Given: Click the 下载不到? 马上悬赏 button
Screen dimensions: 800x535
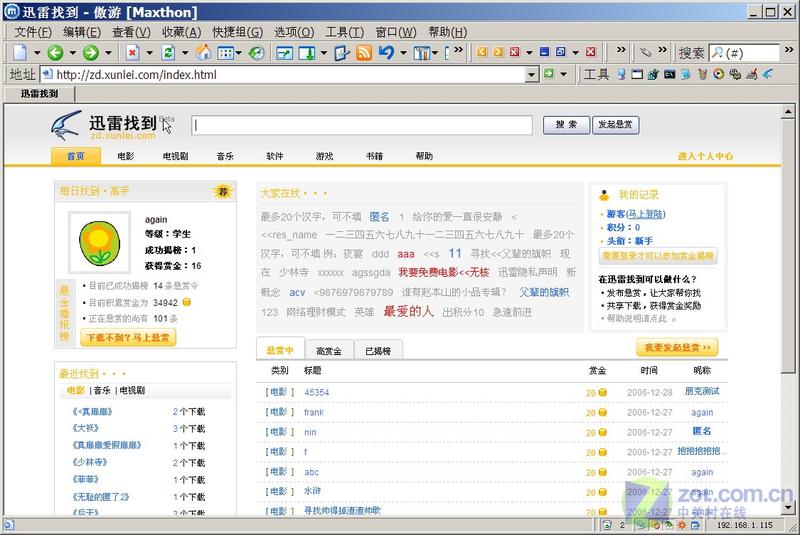Looking at the screenshot, I should click(x=128, y=338).
